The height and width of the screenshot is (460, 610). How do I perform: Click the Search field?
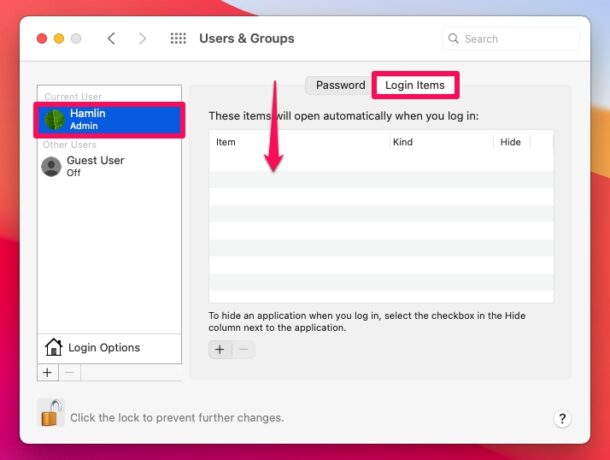pyautogui.click(x=510, y=39)
